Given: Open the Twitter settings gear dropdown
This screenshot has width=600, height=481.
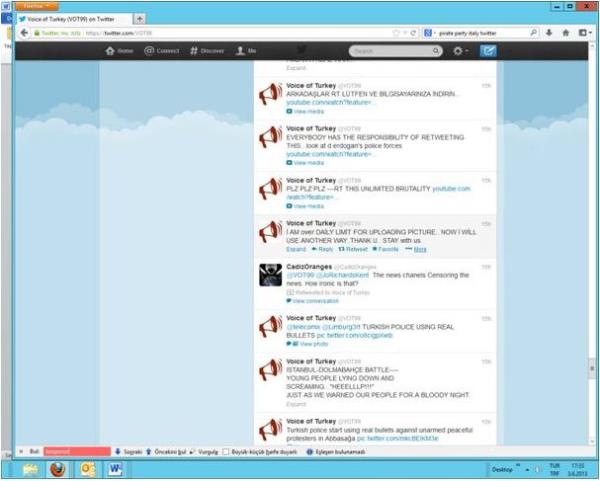Looking at the screenshot, I should (460, 51).
